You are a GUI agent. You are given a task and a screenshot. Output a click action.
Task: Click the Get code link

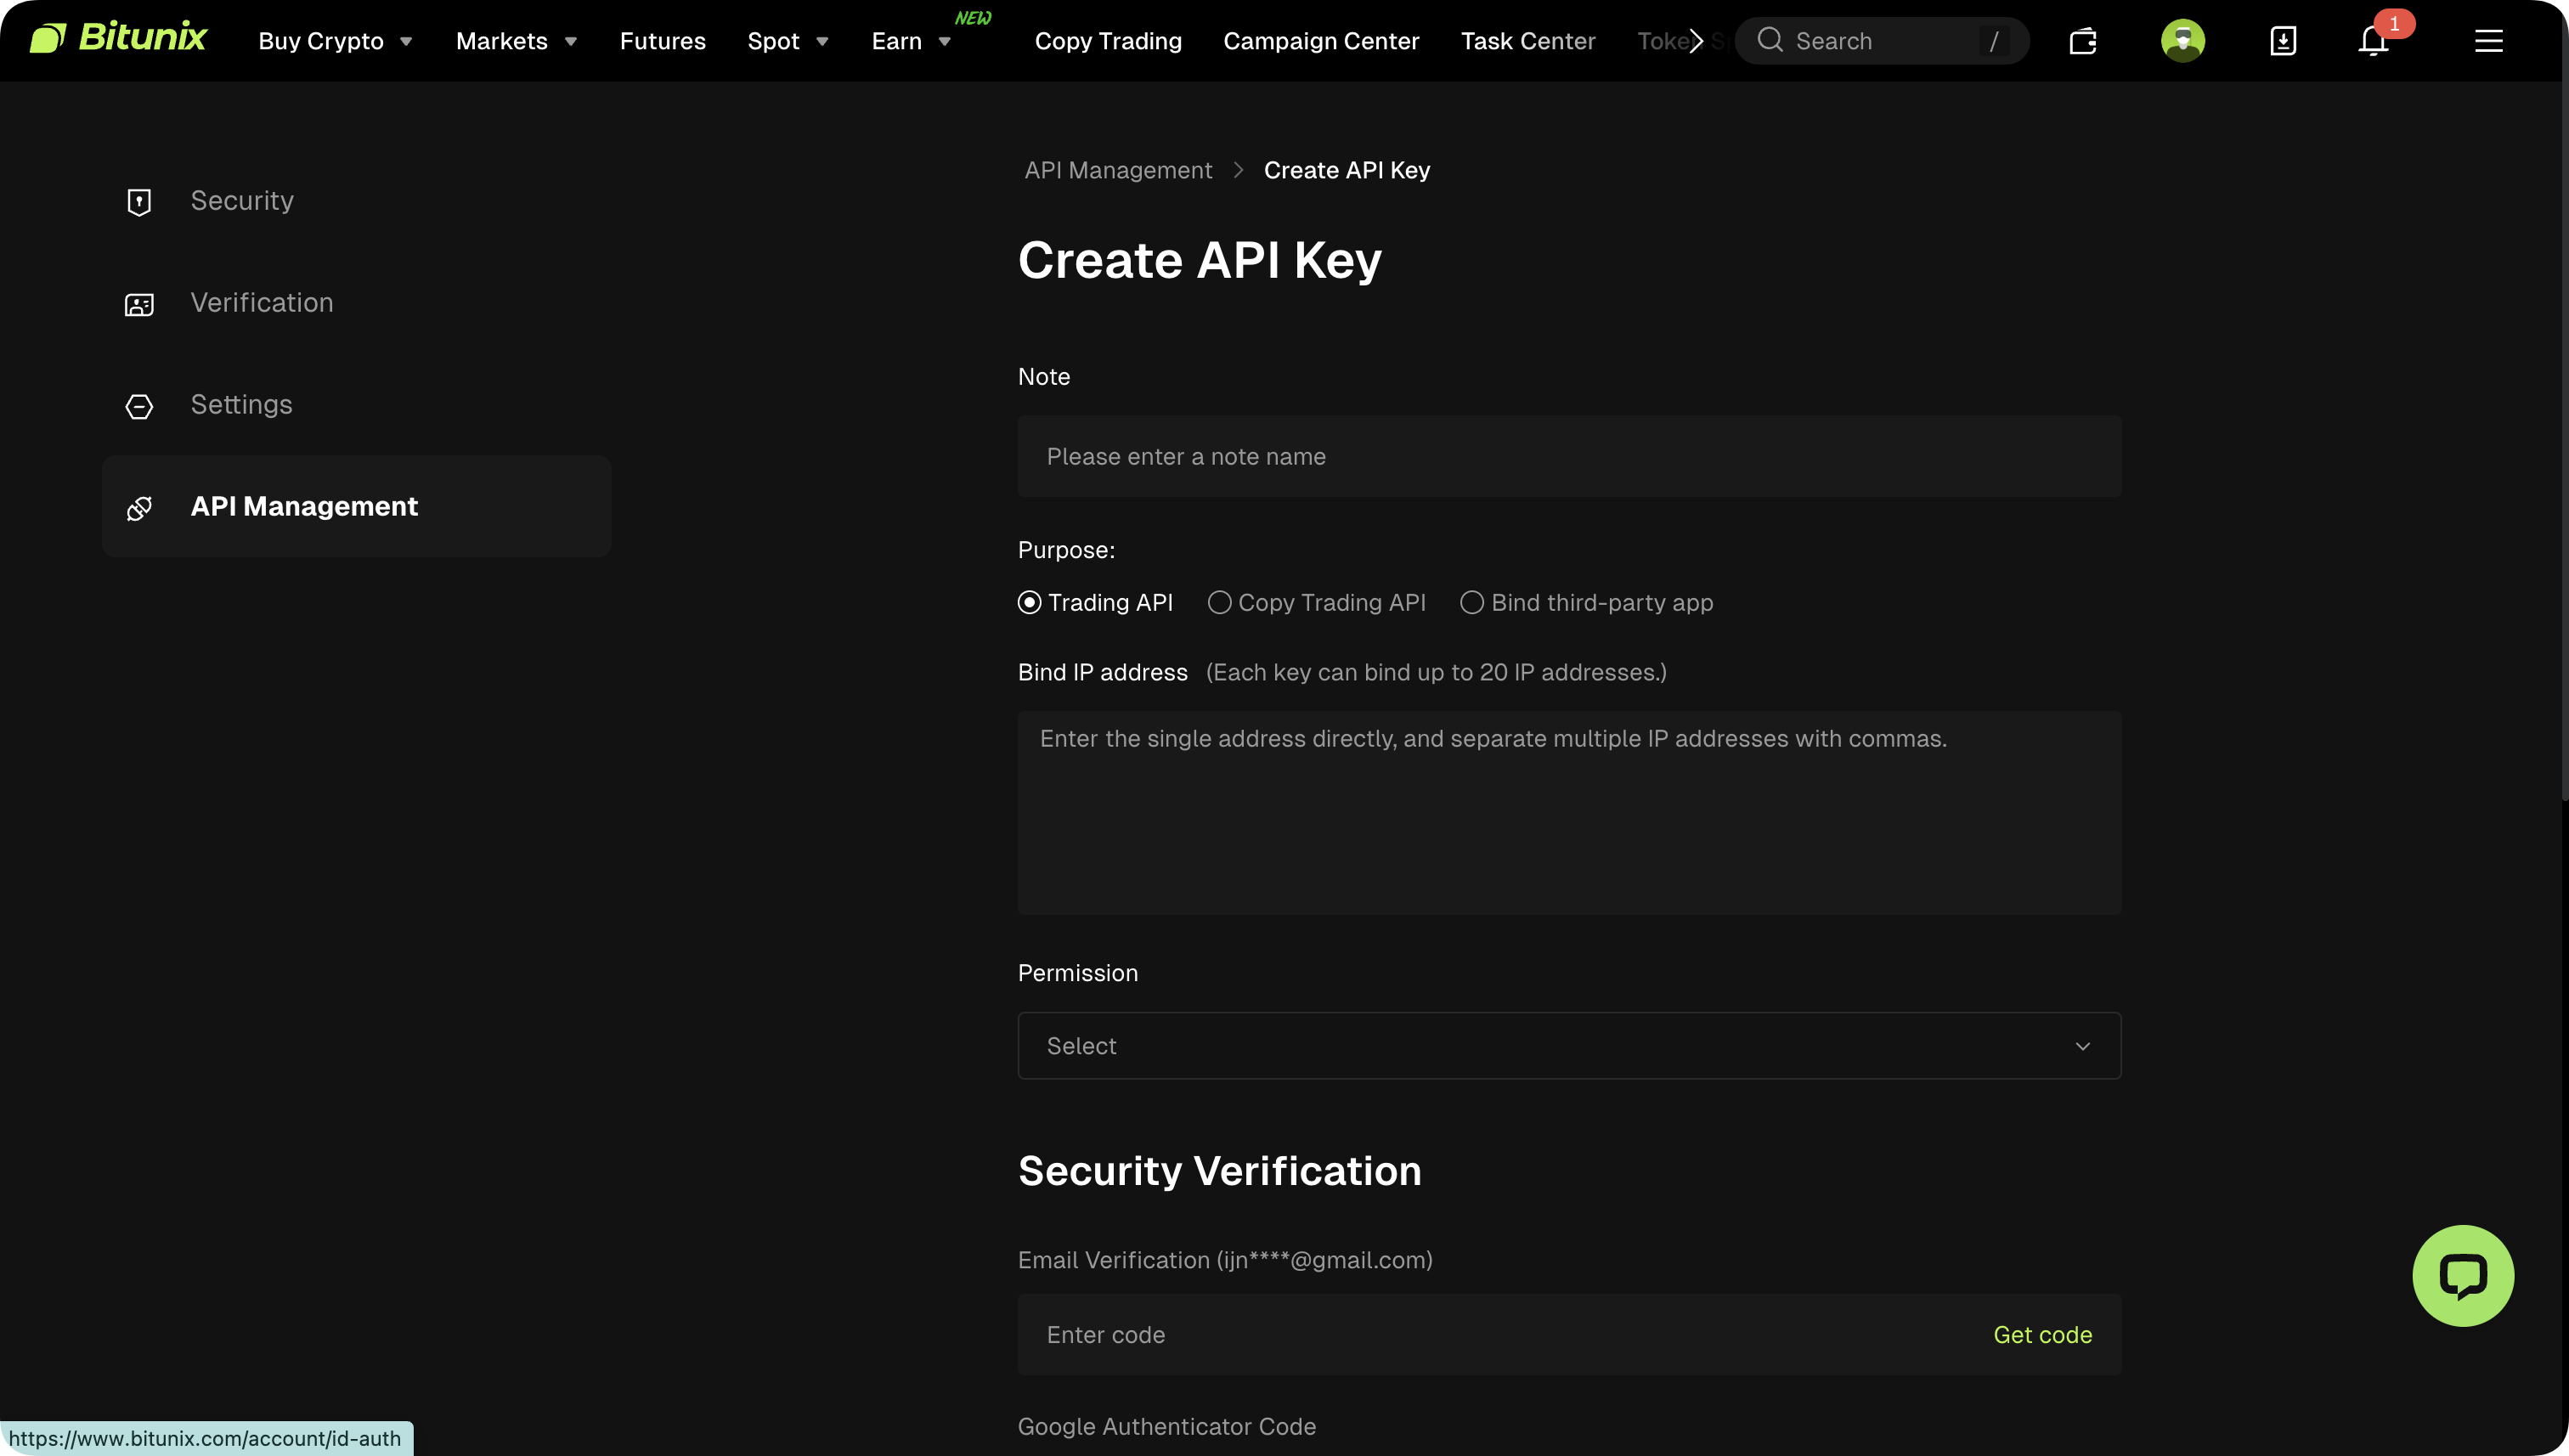(x=2042, y=1334)
